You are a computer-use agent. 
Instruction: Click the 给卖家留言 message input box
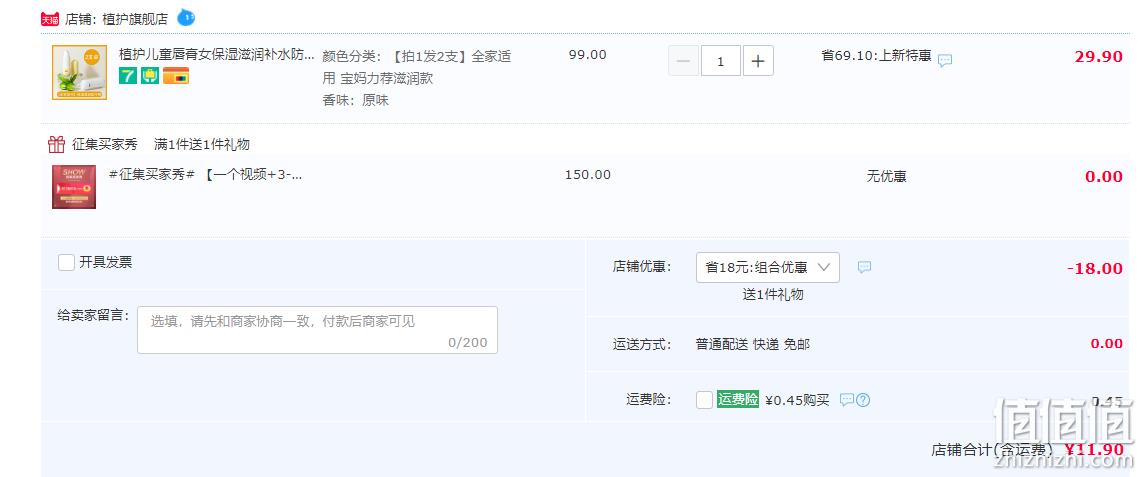coord(317,330)
